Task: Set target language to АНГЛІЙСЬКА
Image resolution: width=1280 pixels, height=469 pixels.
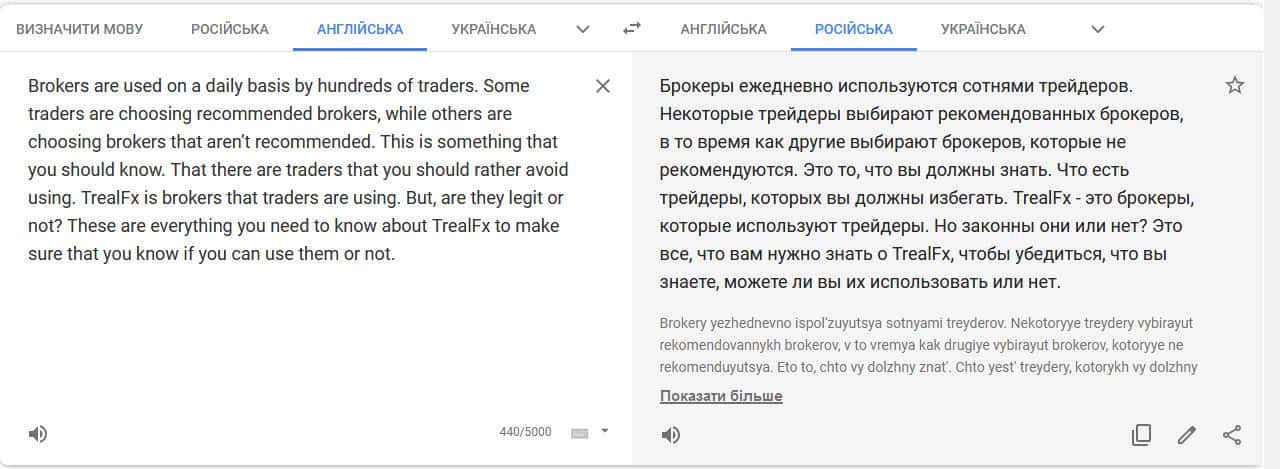Action: pyautogui.click(x=723, y=29)
